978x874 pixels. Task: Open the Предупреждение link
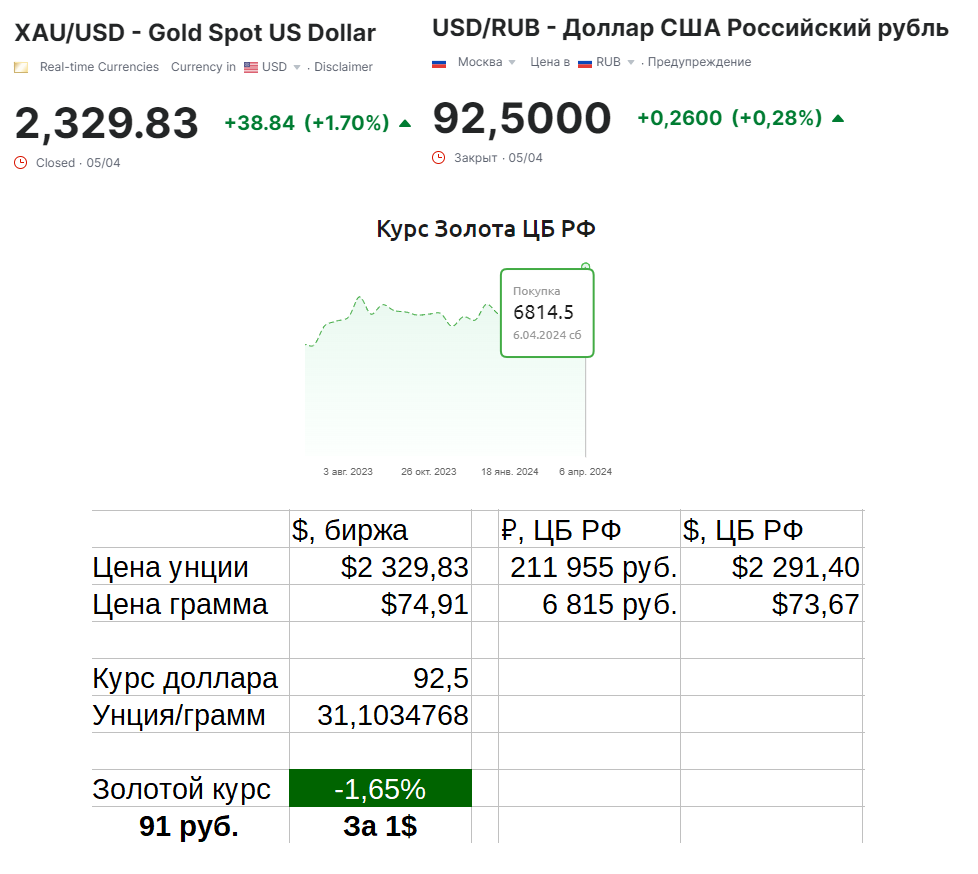pos(699,62)
